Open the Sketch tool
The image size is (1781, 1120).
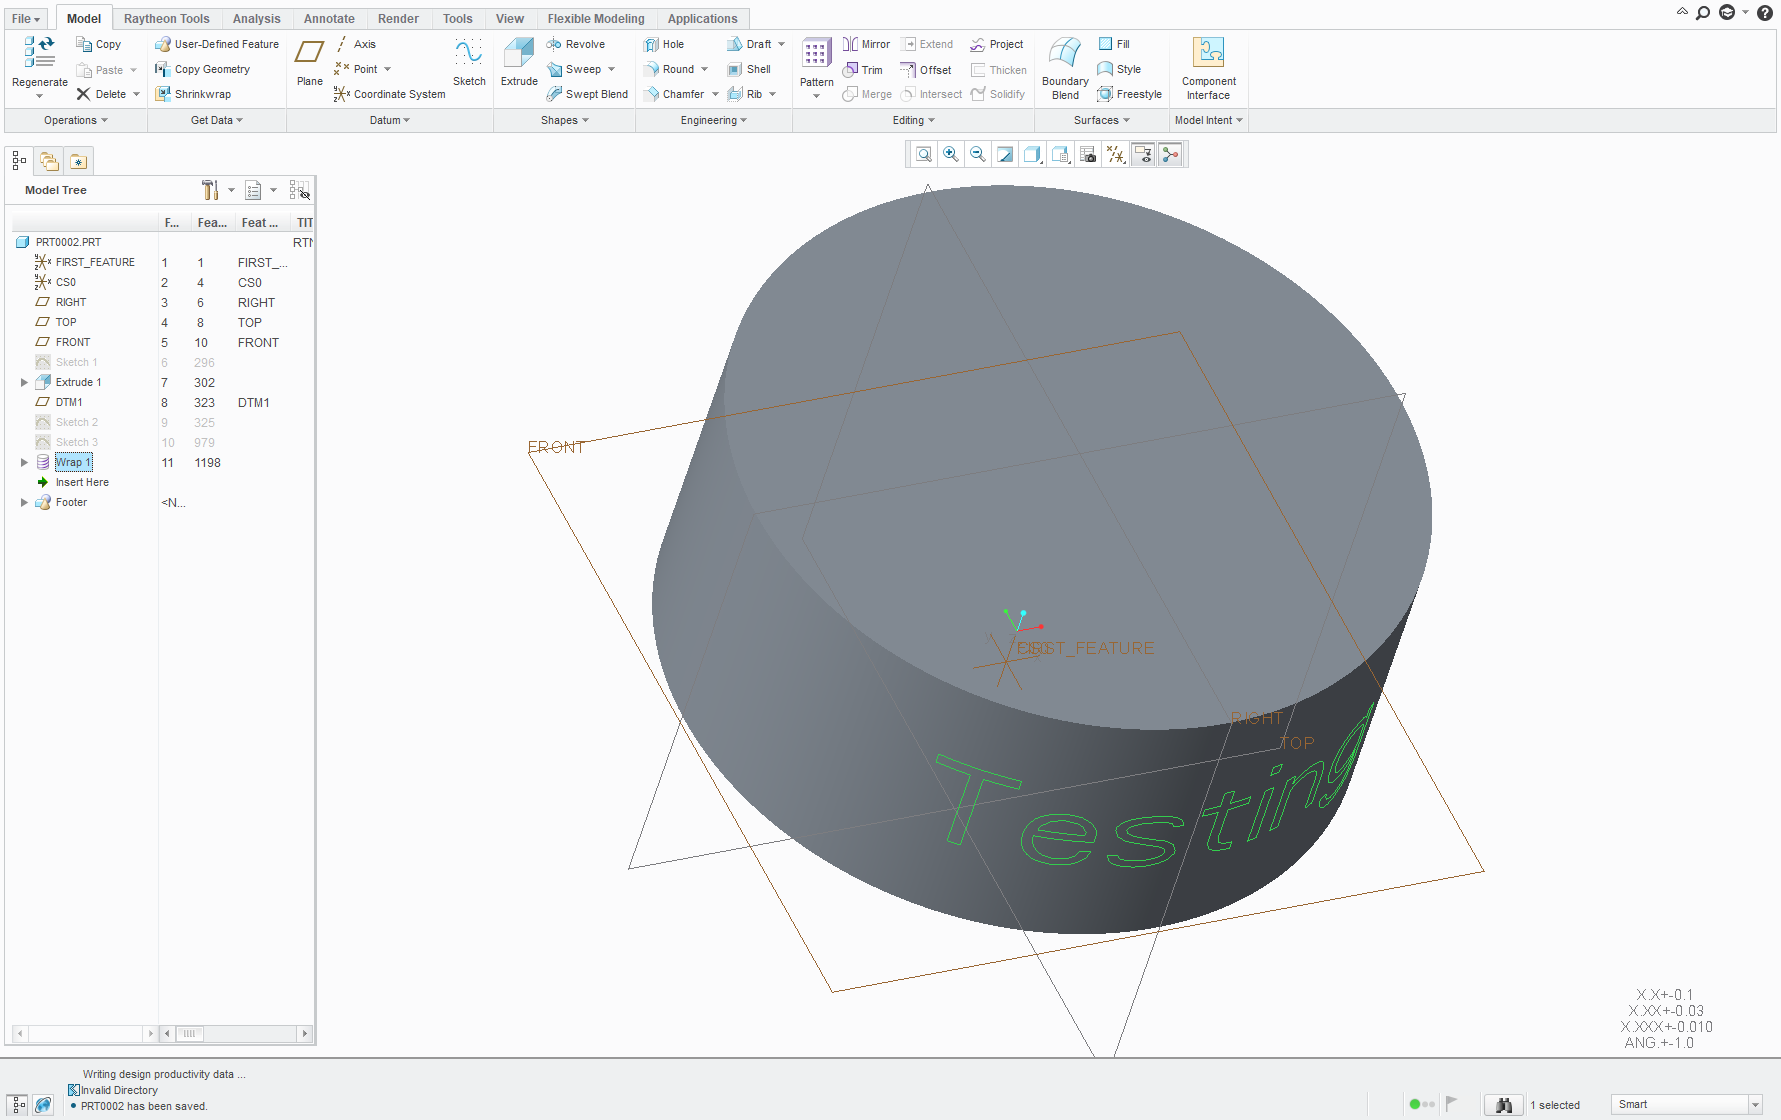click(x=468, y=60)
